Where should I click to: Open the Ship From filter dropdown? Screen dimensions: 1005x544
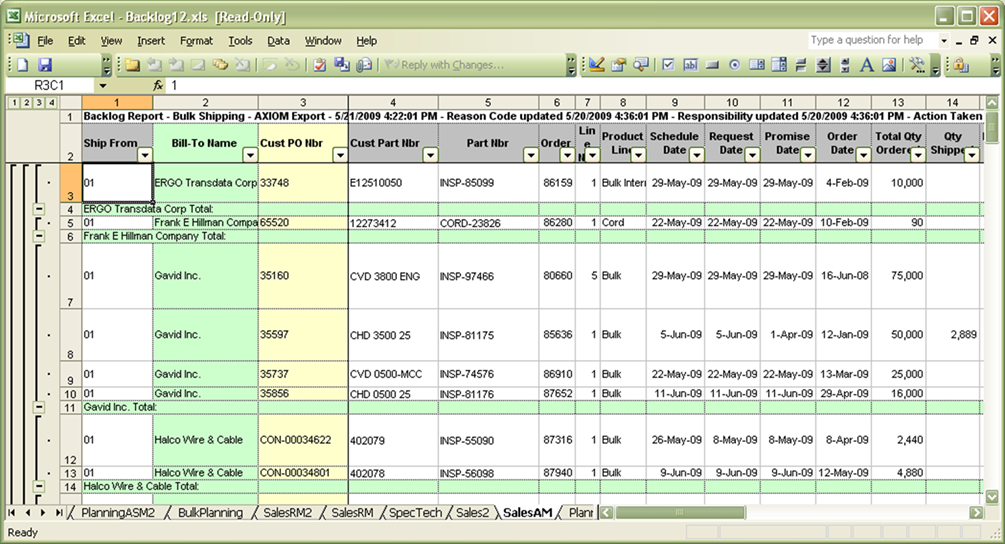point(145,155)
